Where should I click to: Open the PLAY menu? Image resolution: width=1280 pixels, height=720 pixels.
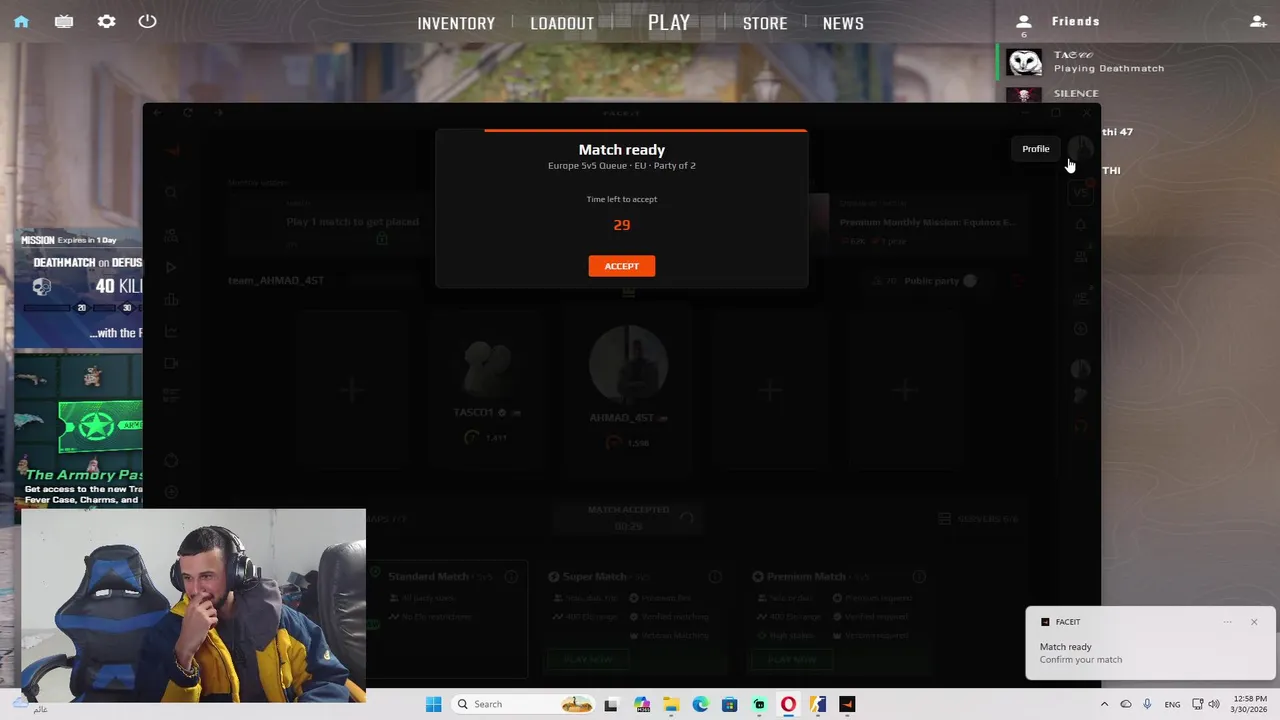pos(669,22)
